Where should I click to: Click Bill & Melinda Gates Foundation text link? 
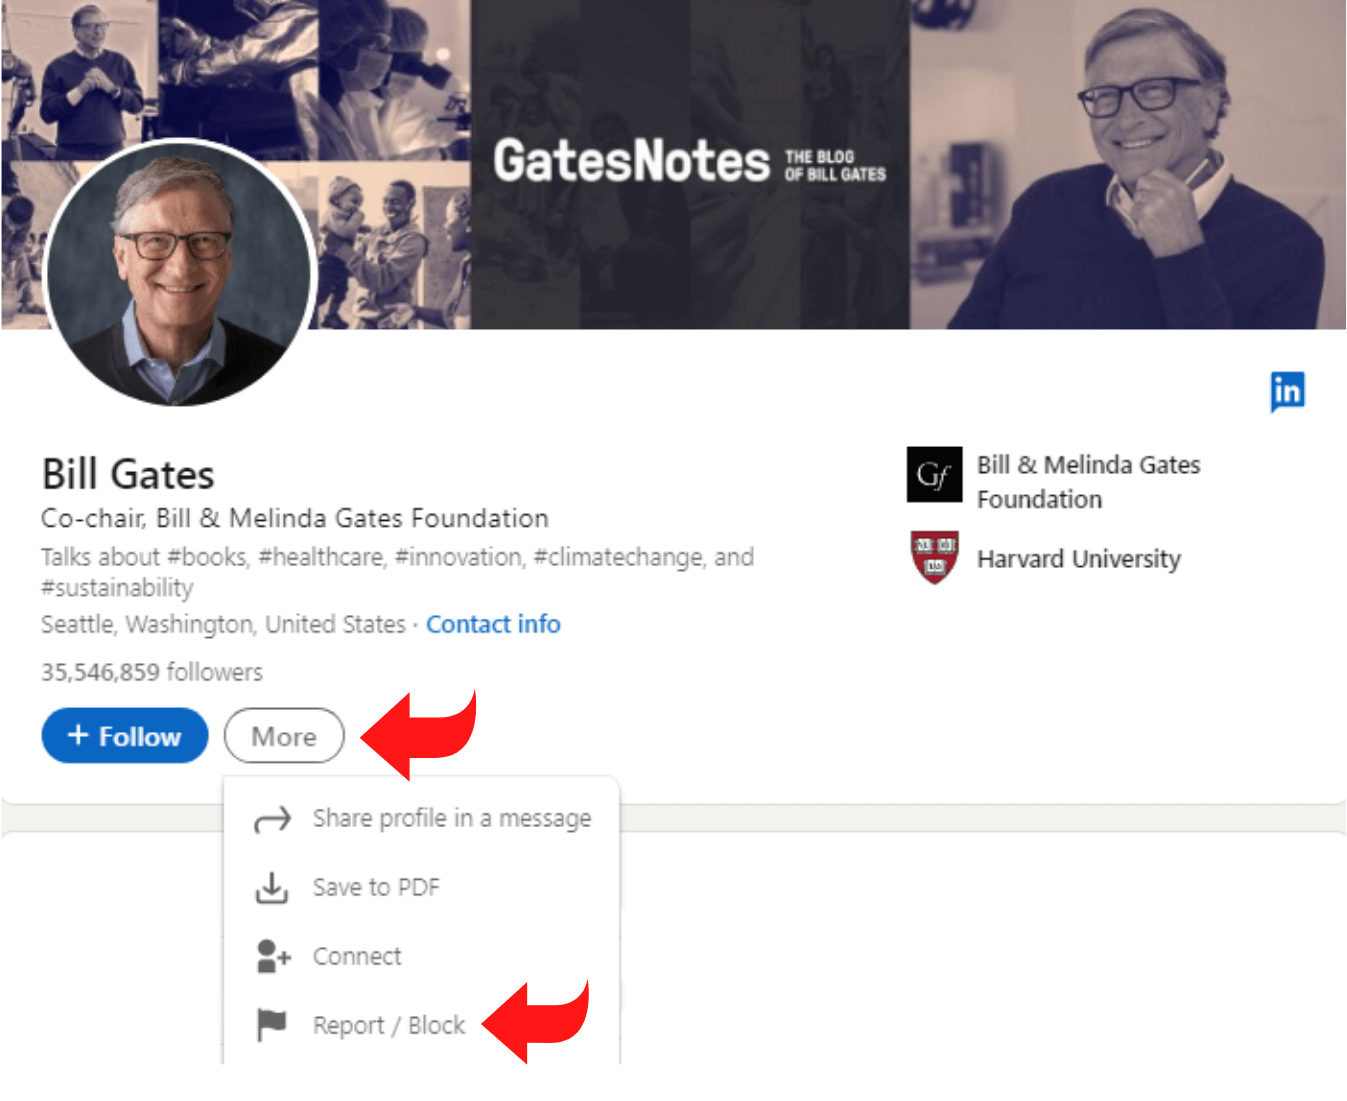point(1088,482)
